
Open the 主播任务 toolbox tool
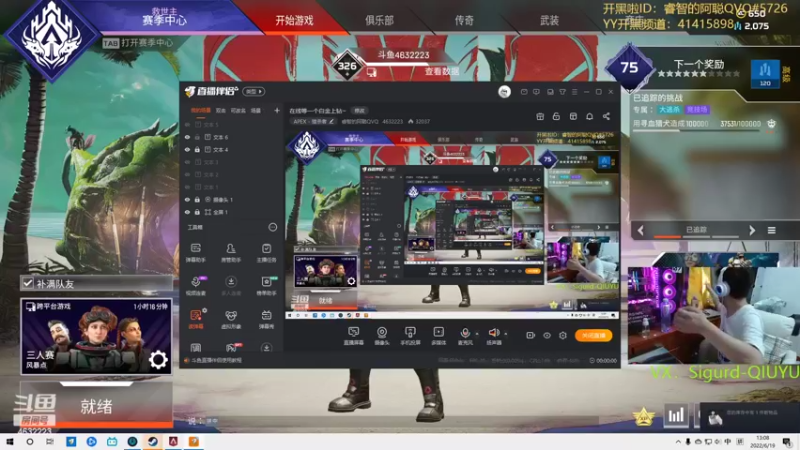[266, 252]
